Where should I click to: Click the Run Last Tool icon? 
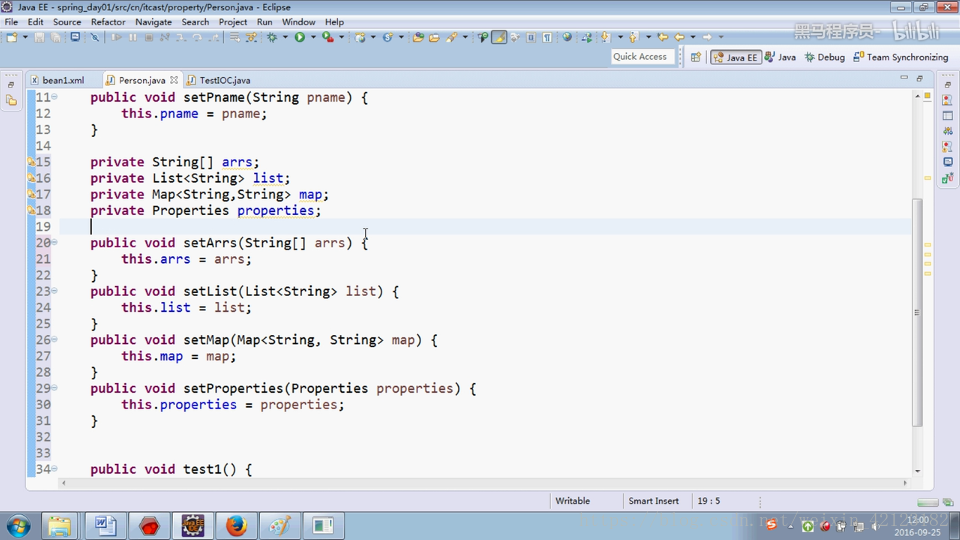pyautogui.click(x=328, y=38)
